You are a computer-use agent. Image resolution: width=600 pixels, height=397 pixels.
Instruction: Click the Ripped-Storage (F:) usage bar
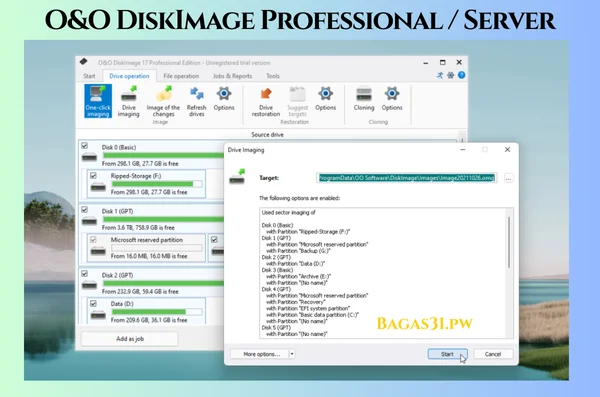(157, 184)
